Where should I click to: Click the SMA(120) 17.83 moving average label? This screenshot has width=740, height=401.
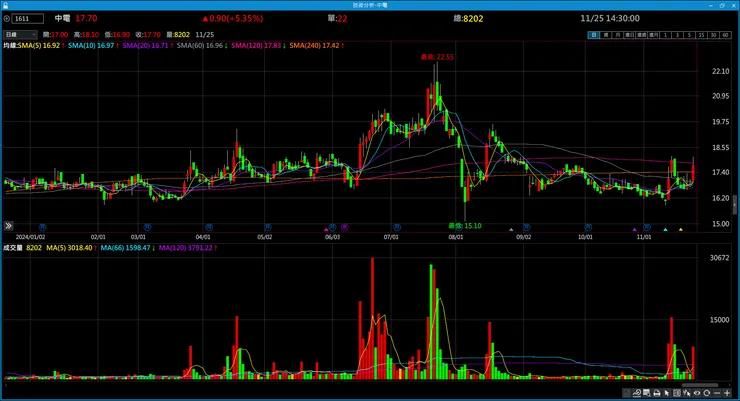click(256, 45)
